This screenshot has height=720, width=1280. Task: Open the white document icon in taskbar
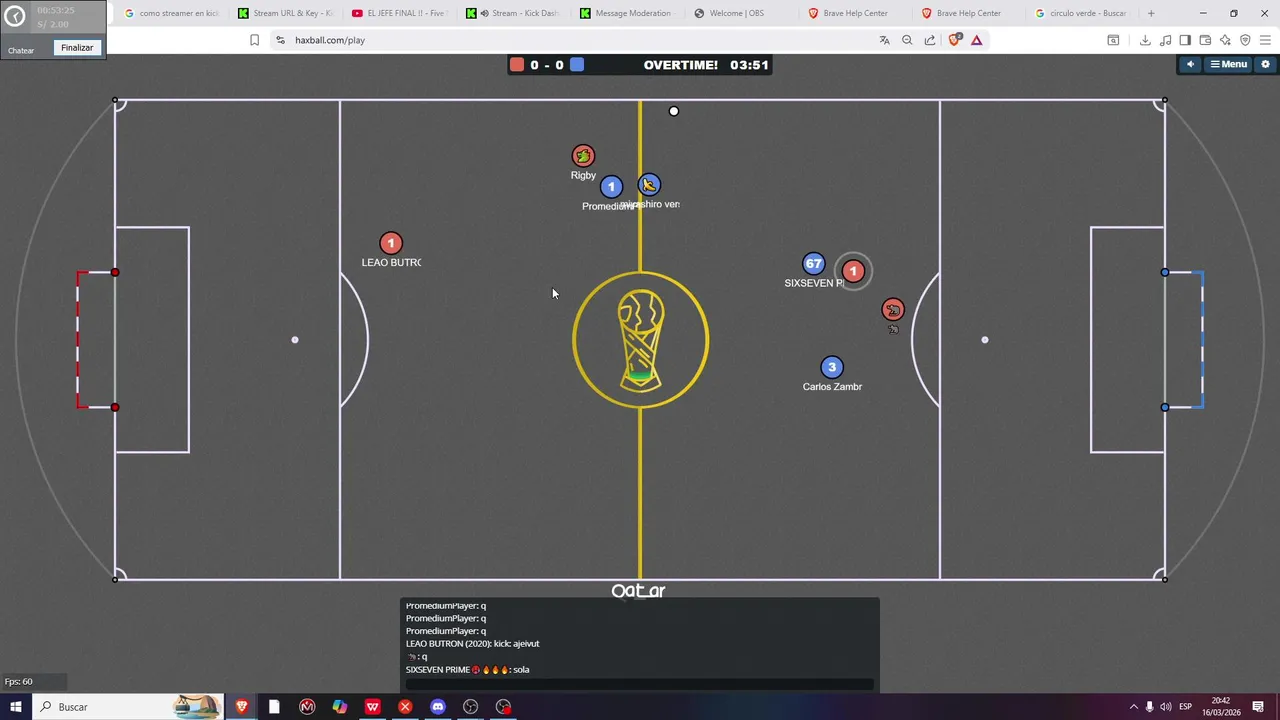point(274,707)
